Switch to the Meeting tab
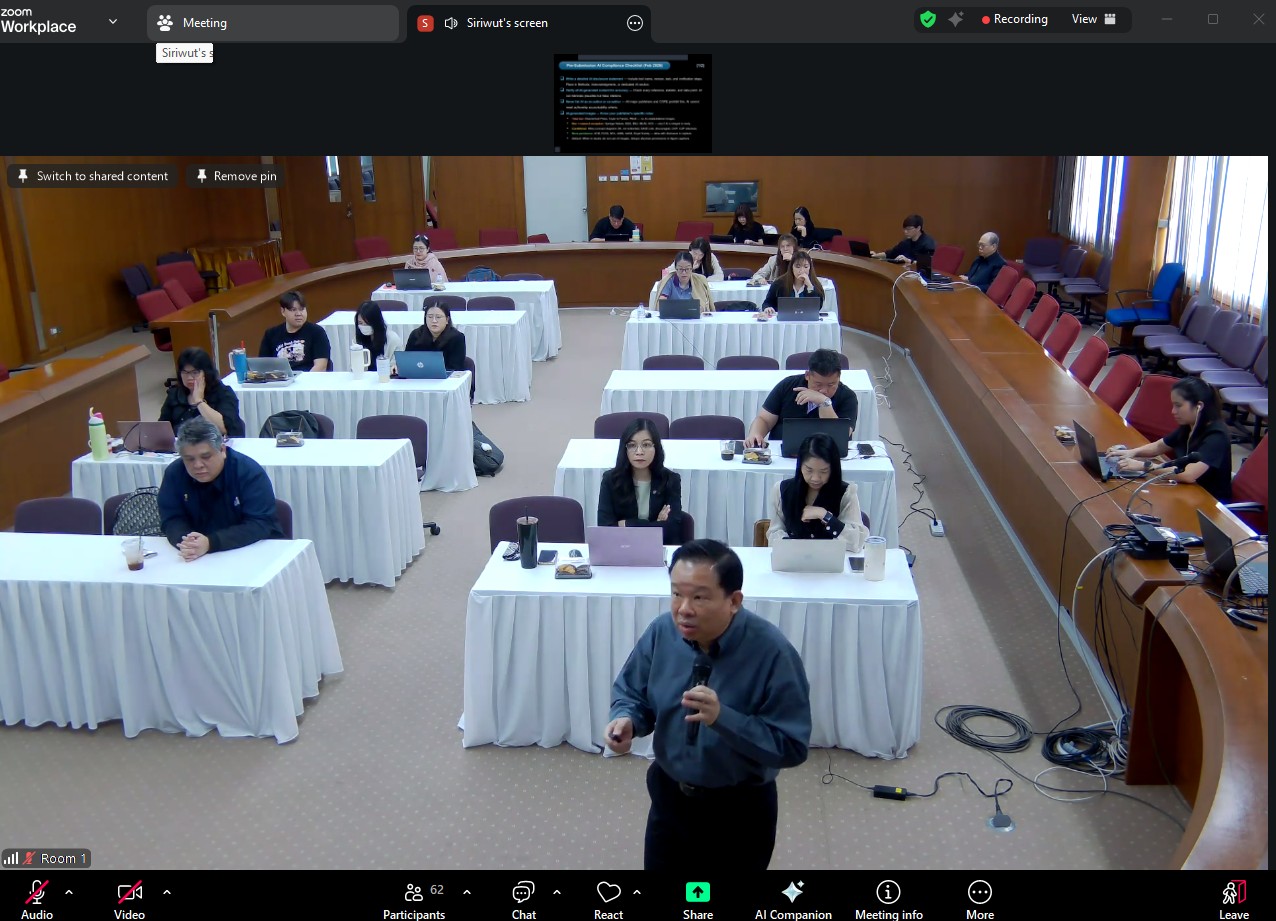Image resolution: width=1276 pixels, height=921 pixels. coord(272,23)
